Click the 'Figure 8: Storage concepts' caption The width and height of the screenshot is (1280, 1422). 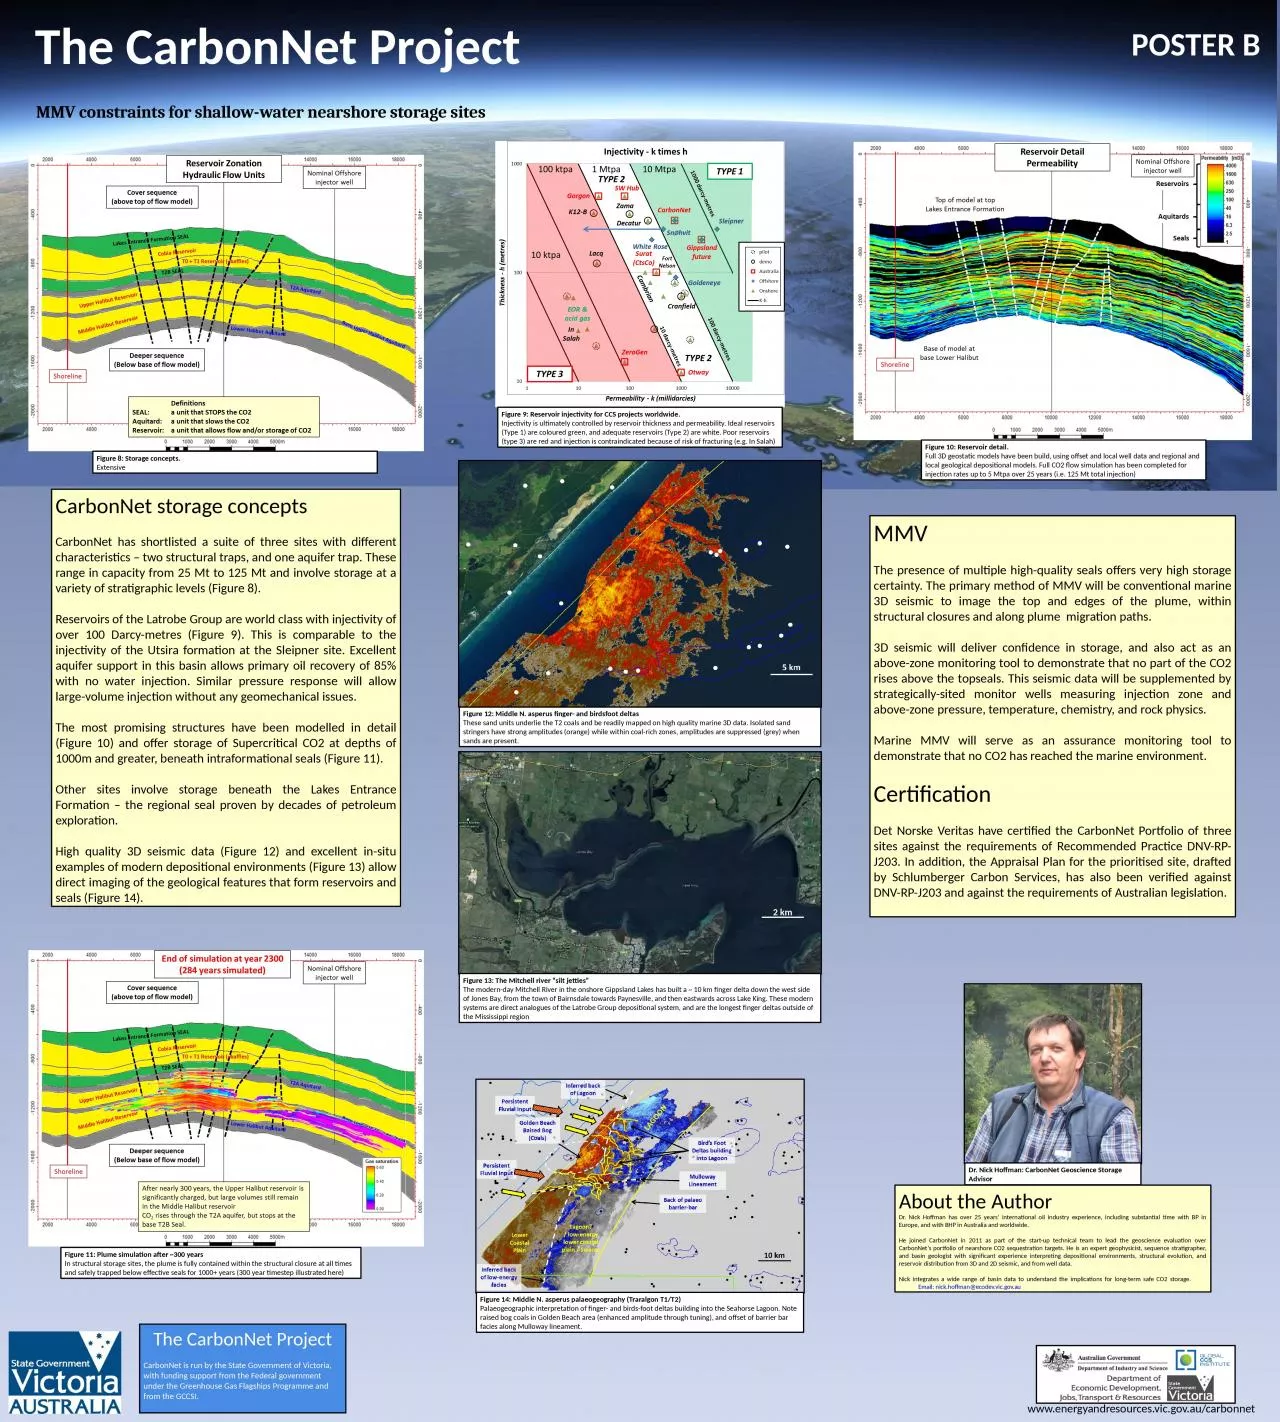(x=235, y=462)
